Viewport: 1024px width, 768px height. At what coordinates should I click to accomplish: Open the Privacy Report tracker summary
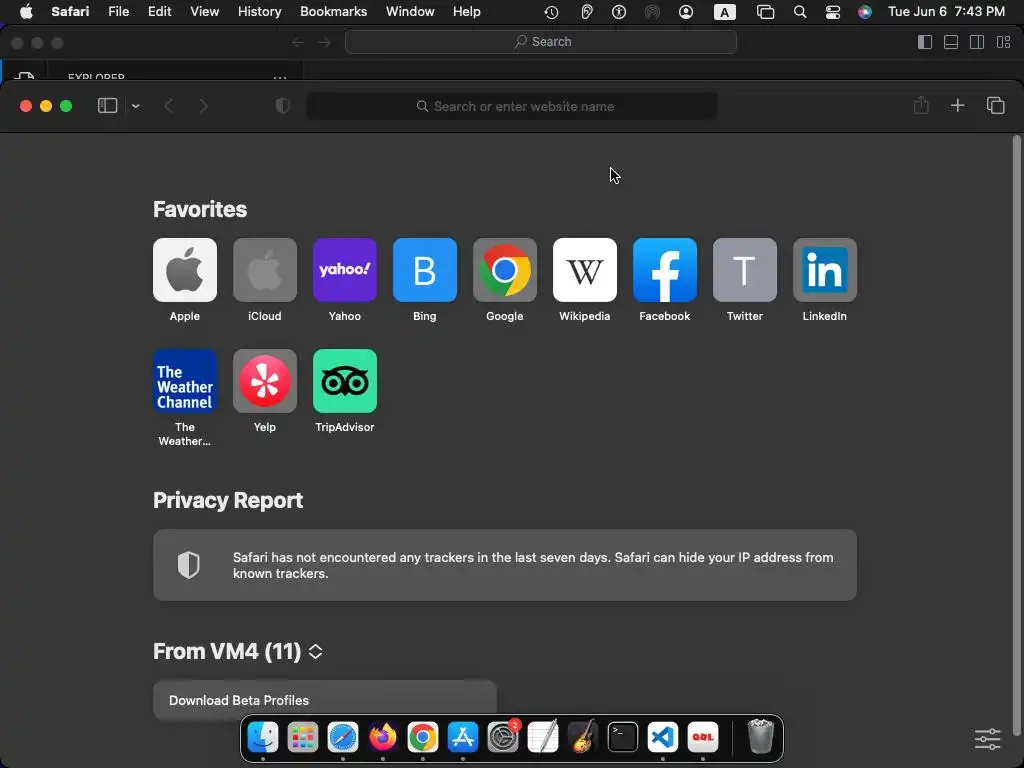(x=505, y=565)
